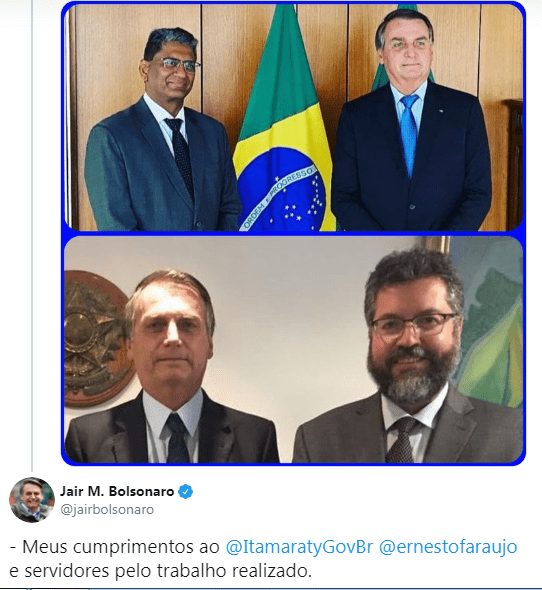This screenshot has height=590, width=542.
Task: Click the bearded man with glasses in the bottom photo
Action: [x=410, y=354]
